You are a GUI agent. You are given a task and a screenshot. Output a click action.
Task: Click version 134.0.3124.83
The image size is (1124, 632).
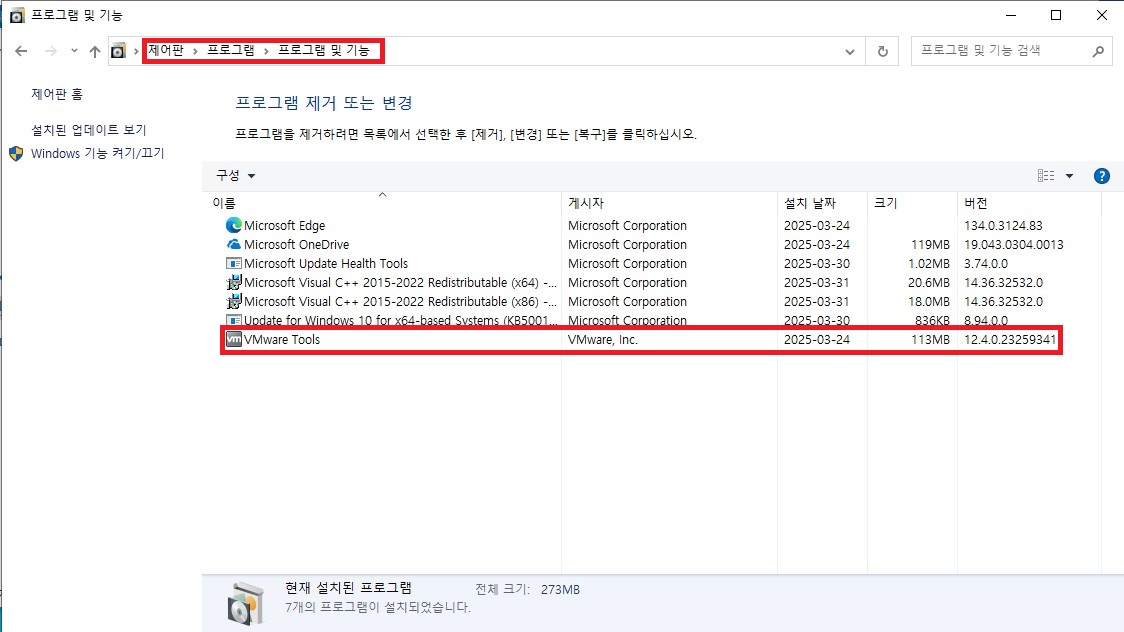[1003, 225]
